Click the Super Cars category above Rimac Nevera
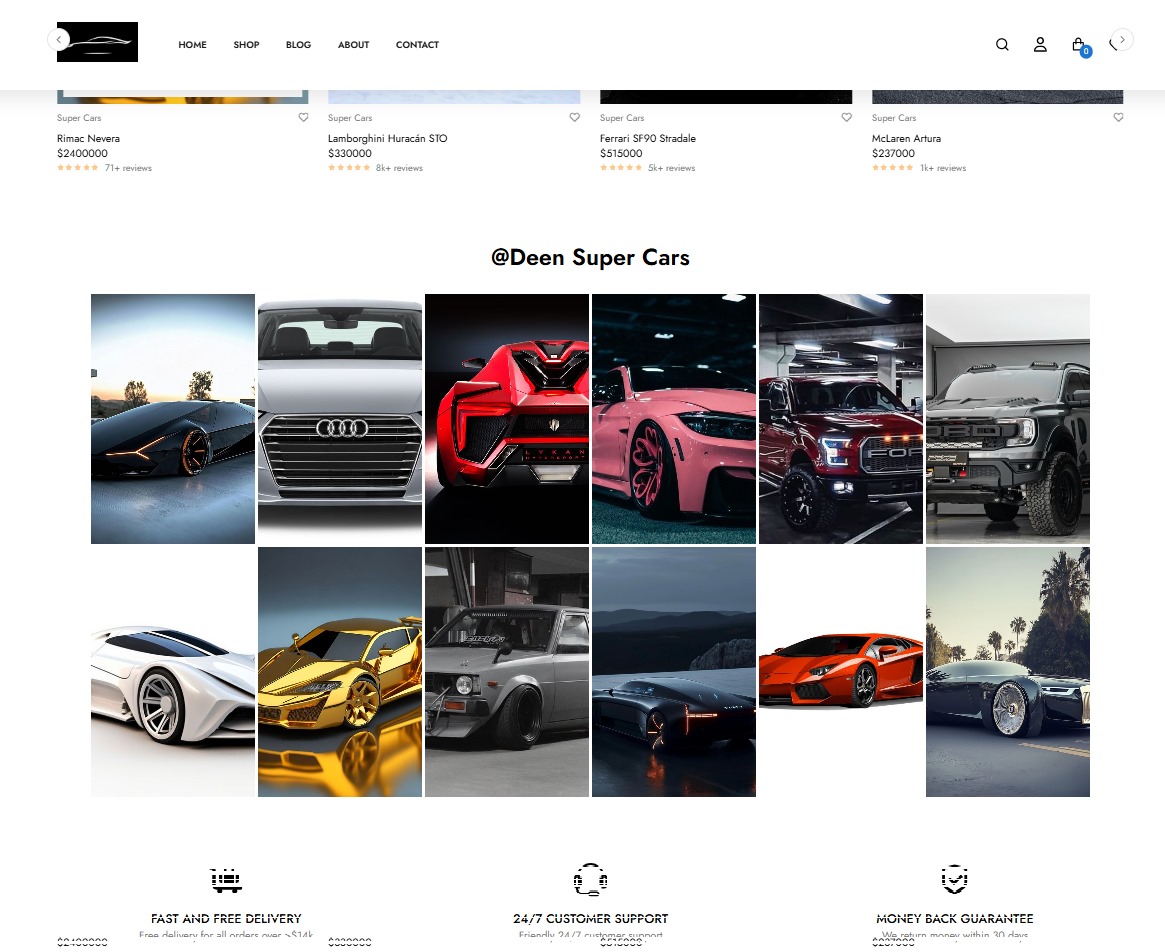This screenshot has height=952, width=1165. tap(79, 117)
